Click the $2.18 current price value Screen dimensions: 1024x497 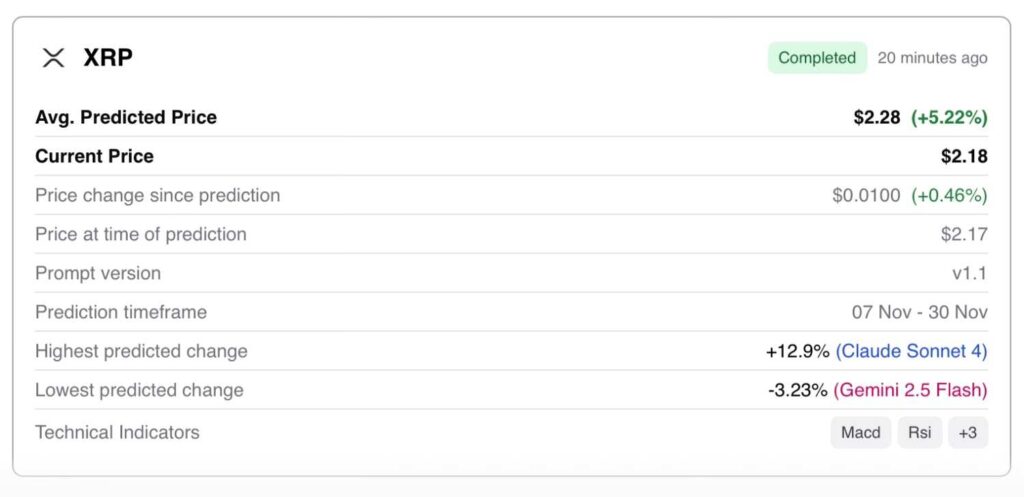coord(964,156)
